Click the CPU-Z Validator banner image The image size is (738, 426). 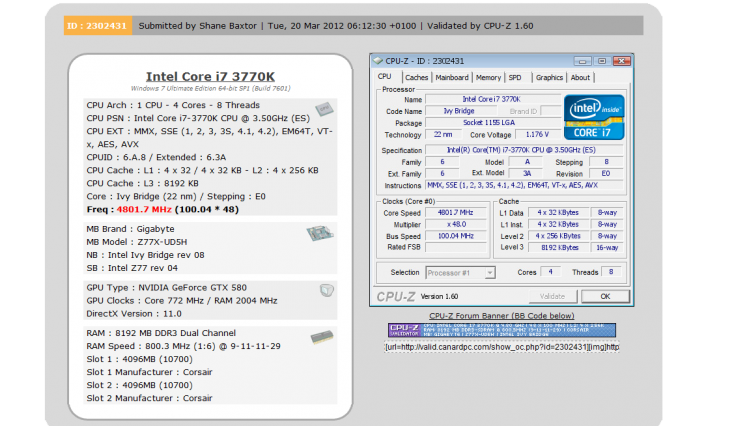click(502, 330)
